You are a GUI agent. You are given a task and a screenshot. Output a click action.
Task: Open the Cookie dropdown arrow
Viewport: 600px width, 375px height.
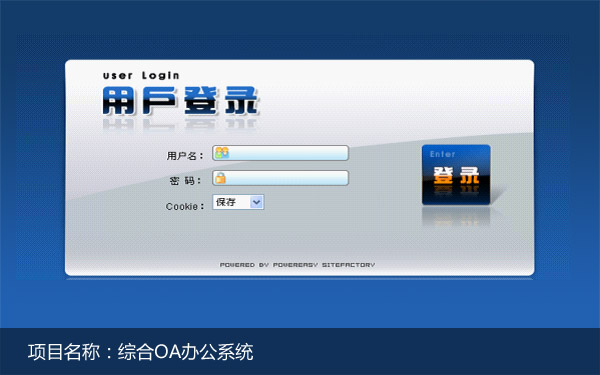(x=256, y=202)
